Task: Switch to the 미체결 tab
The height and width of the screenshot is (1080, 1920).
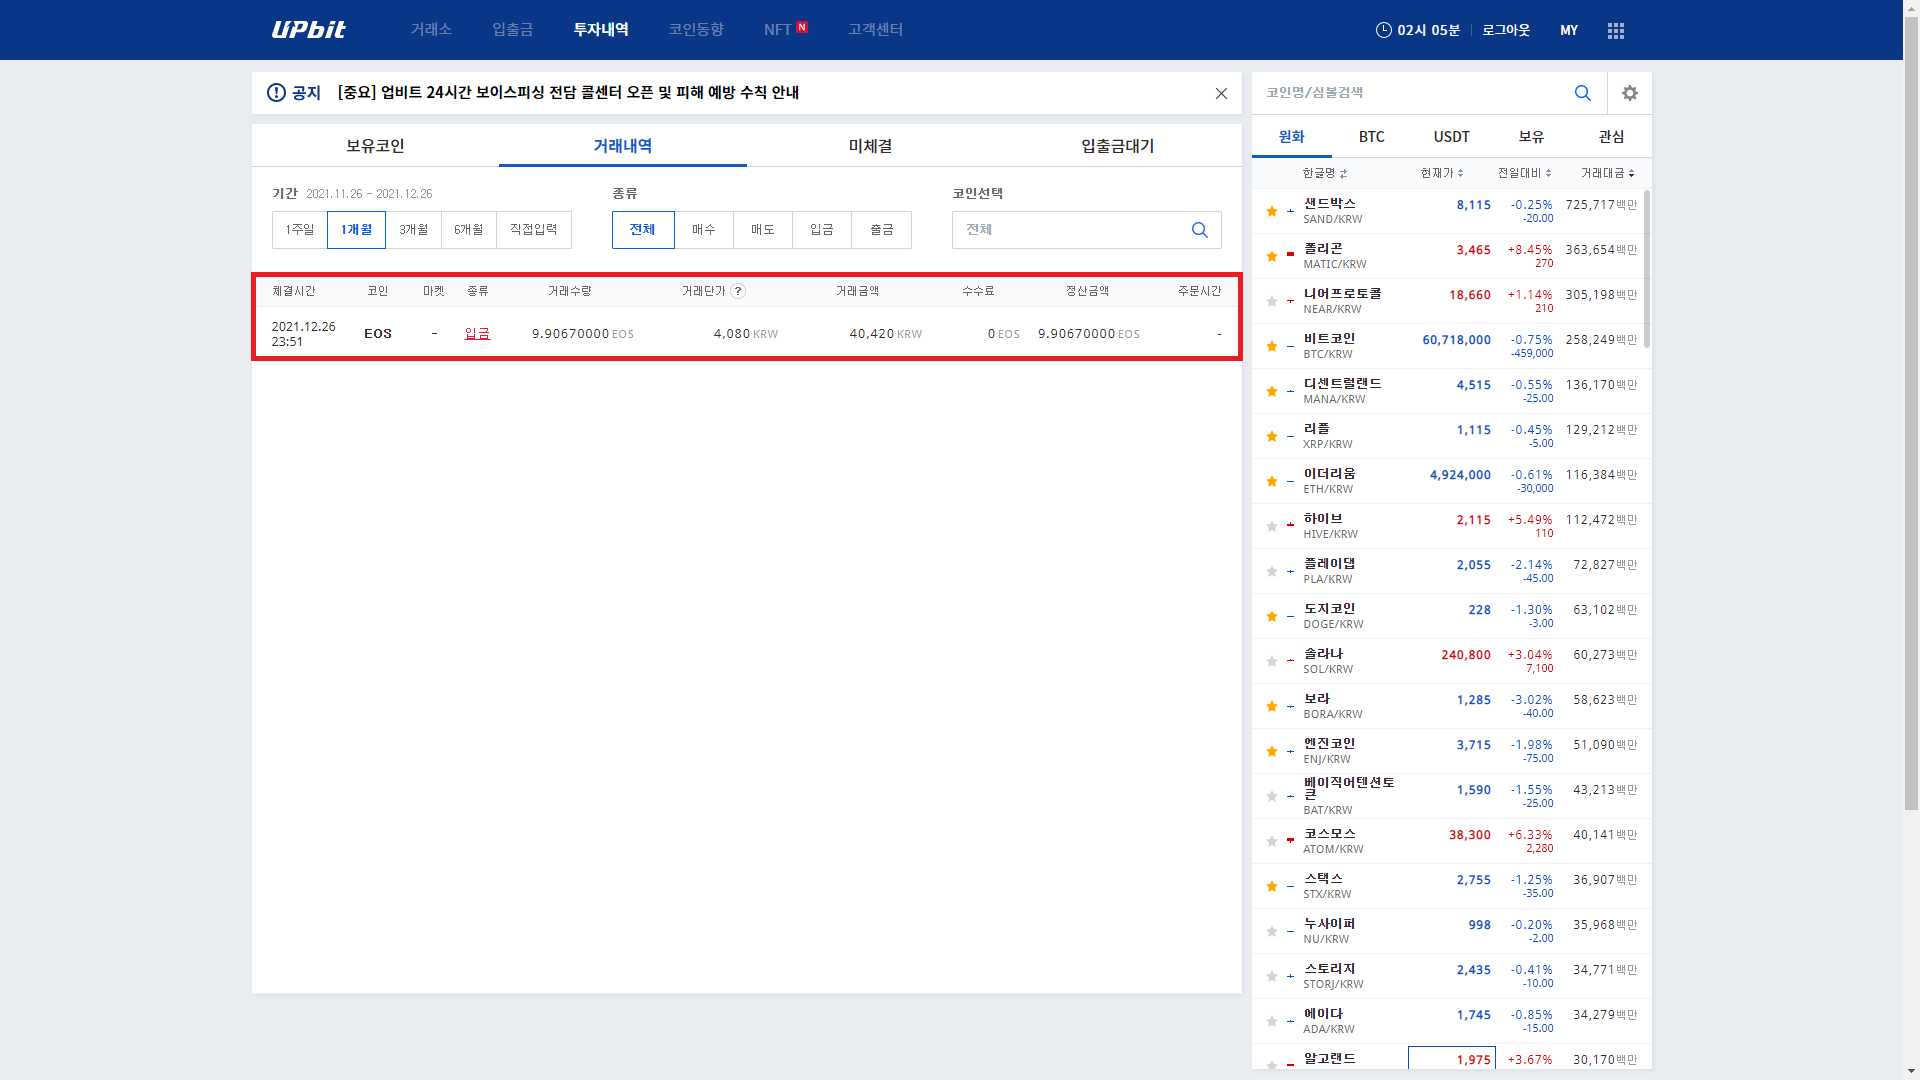Action: click(x=870, y=146)
